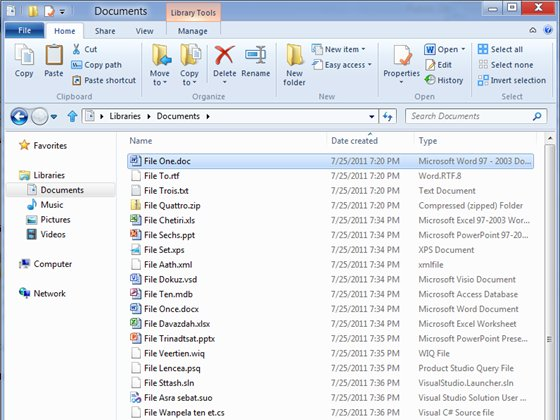The image size is (560, 420).
Task: Click the Invert selection option
Action: (x=512, y=80)
